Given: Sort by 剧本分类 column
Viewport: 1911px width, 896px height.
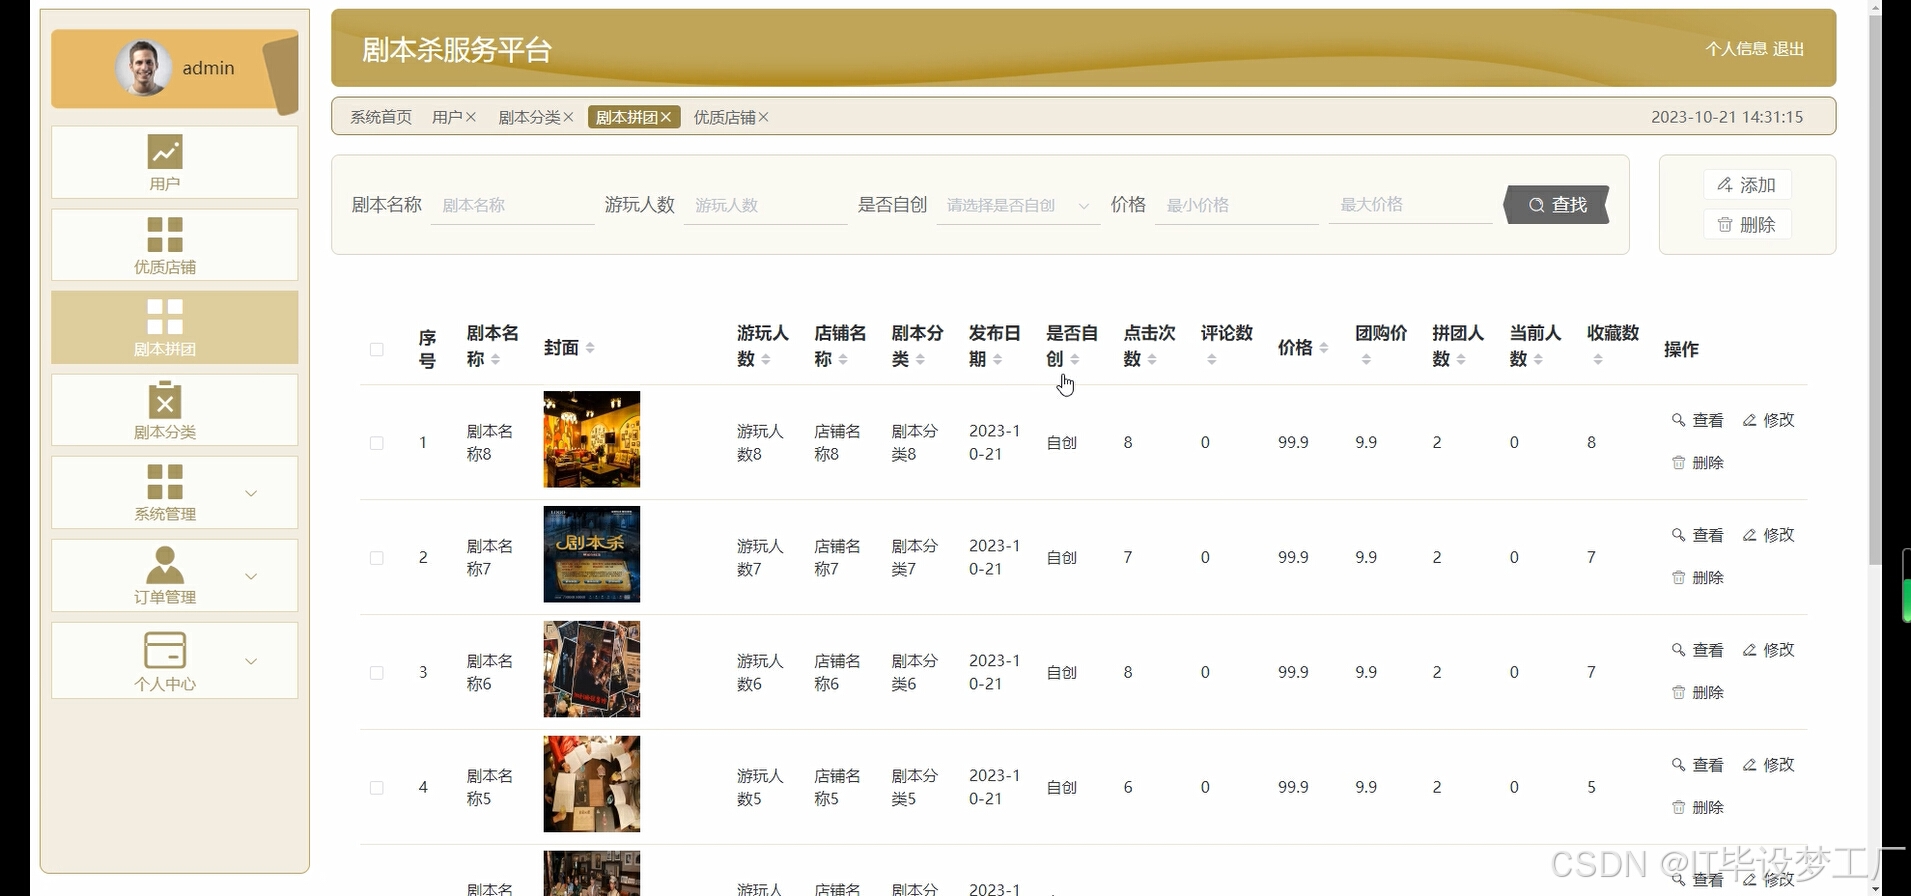Looking at the screenshot, I should point(920,359).
